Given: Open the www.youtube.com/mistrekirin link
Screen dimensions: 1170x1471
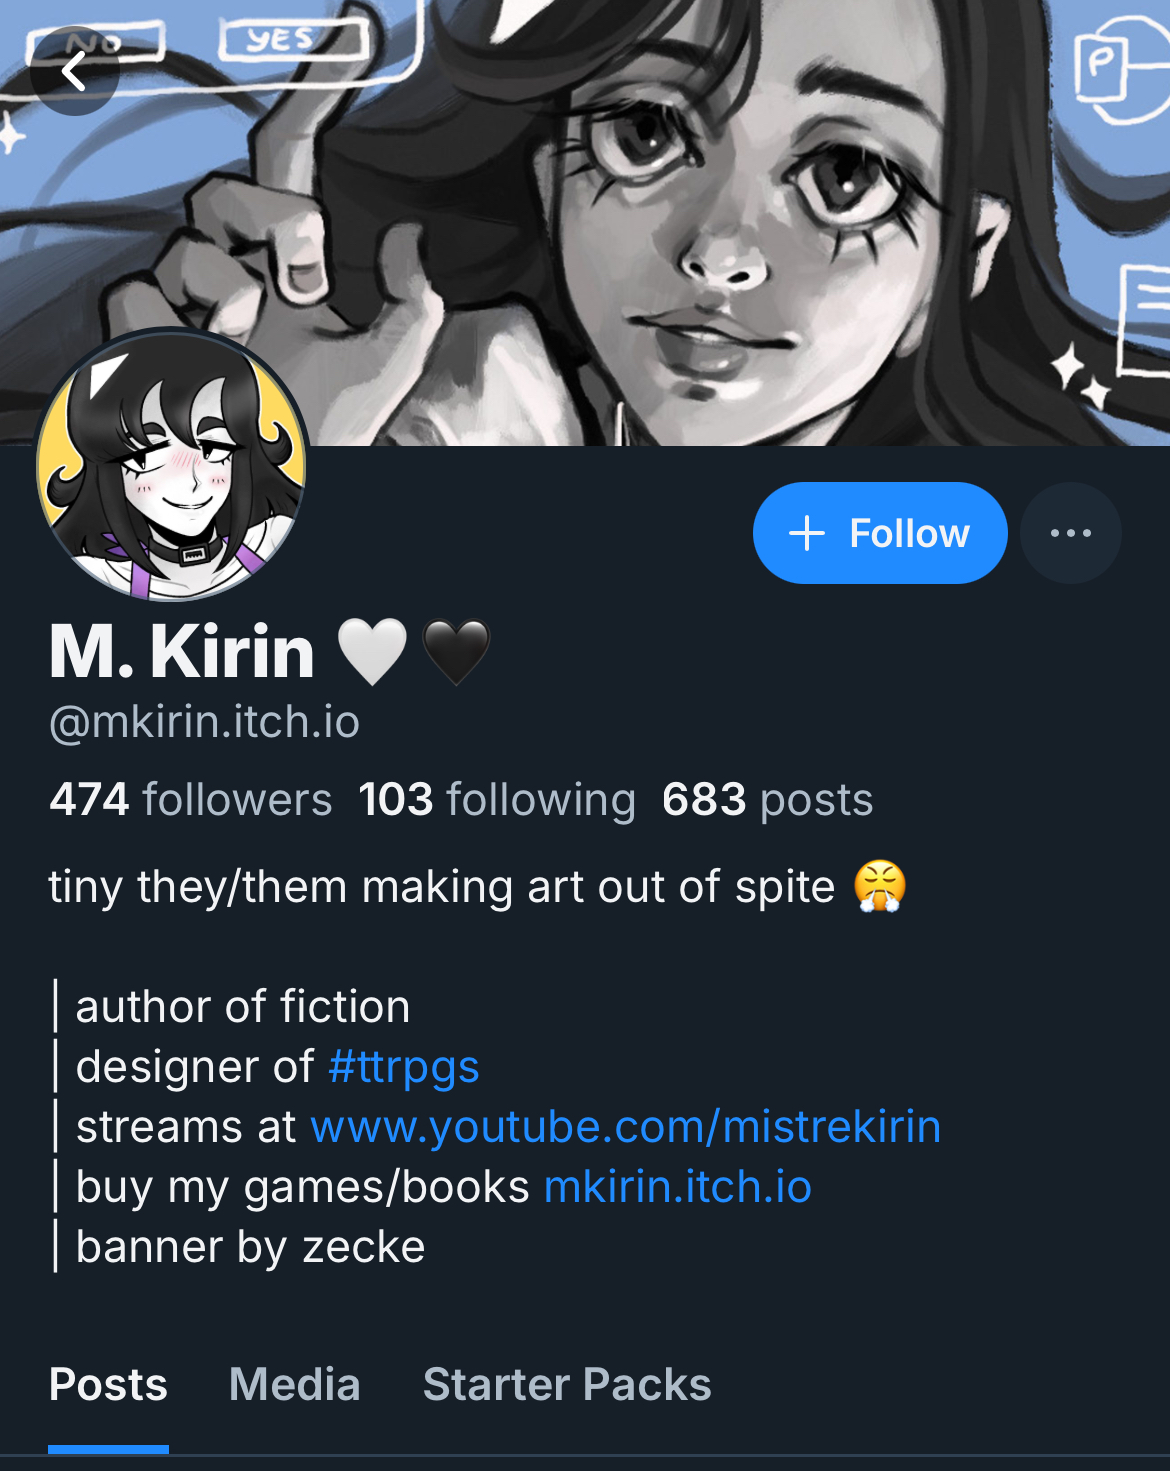Looking at the screenshot, I should [x=626, y=1127].
